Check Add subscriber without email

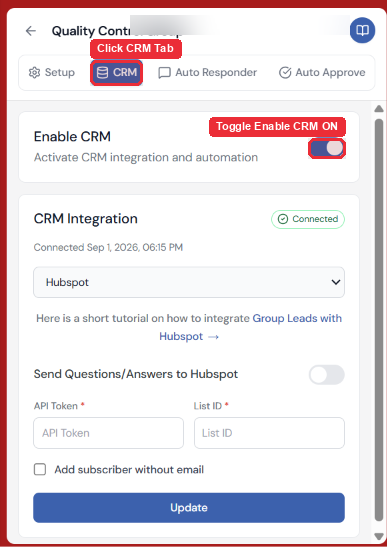click(40, 470)
